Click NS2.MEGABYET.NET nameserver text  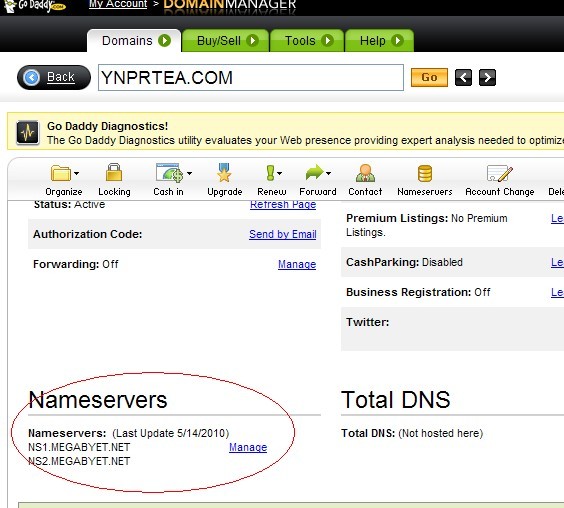tap(79, 461)
